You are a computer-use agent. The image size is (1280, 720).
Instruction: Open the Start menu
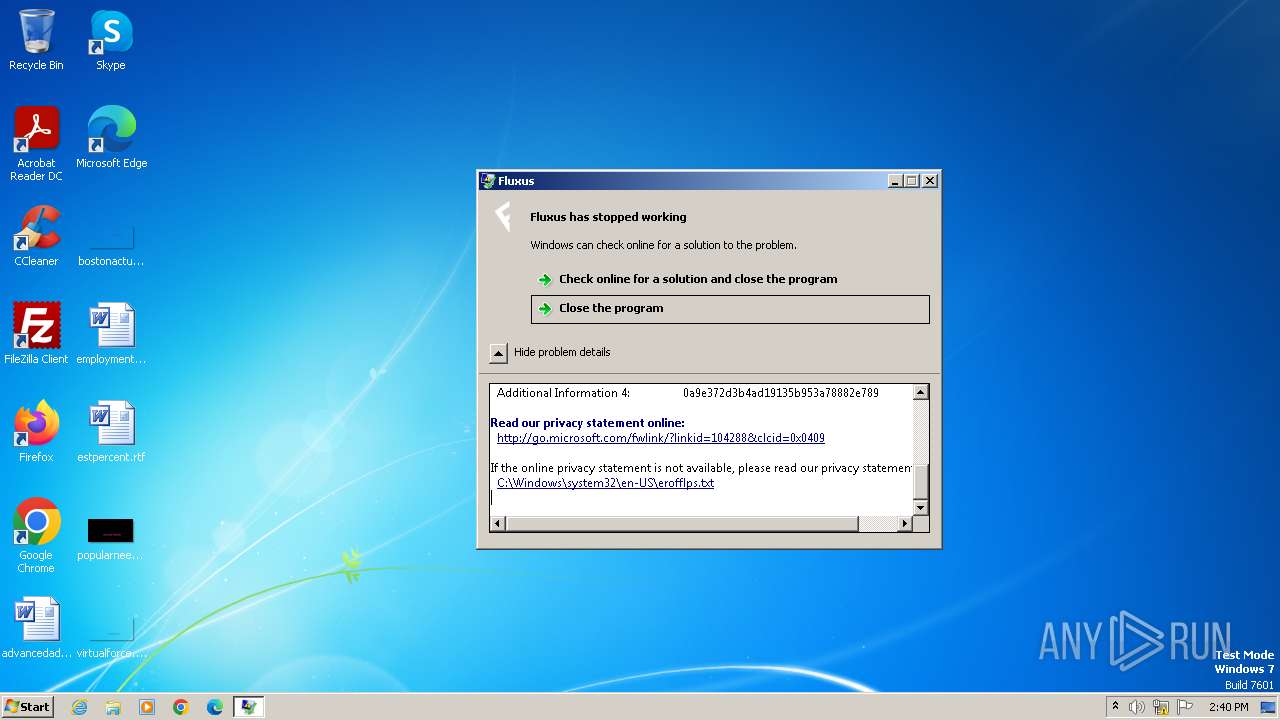point(27,707)
